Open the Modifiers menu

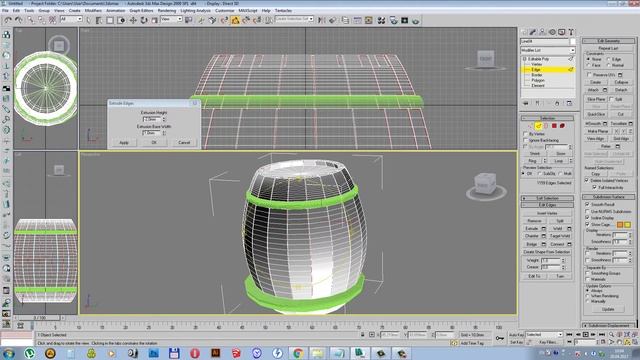93,10
